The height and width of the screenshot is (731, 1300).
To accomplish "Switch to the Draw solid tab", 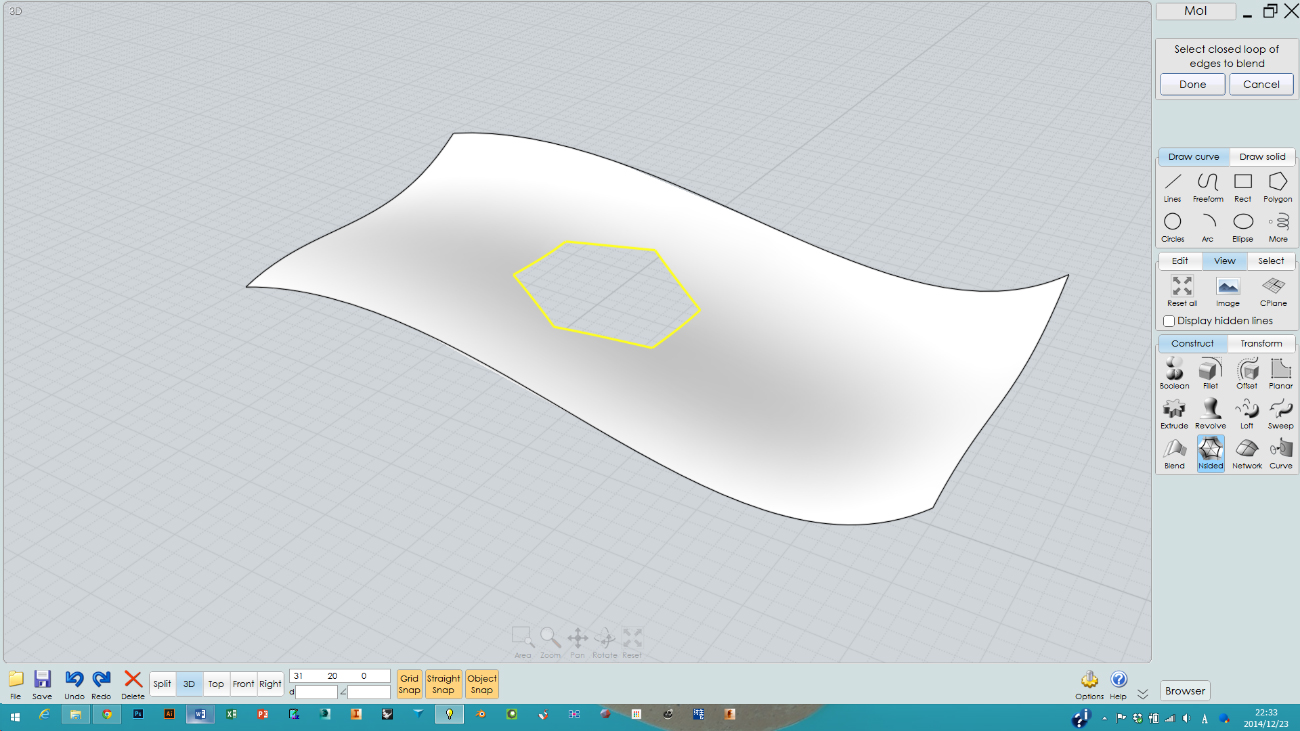I will (x=1262, y=157).
